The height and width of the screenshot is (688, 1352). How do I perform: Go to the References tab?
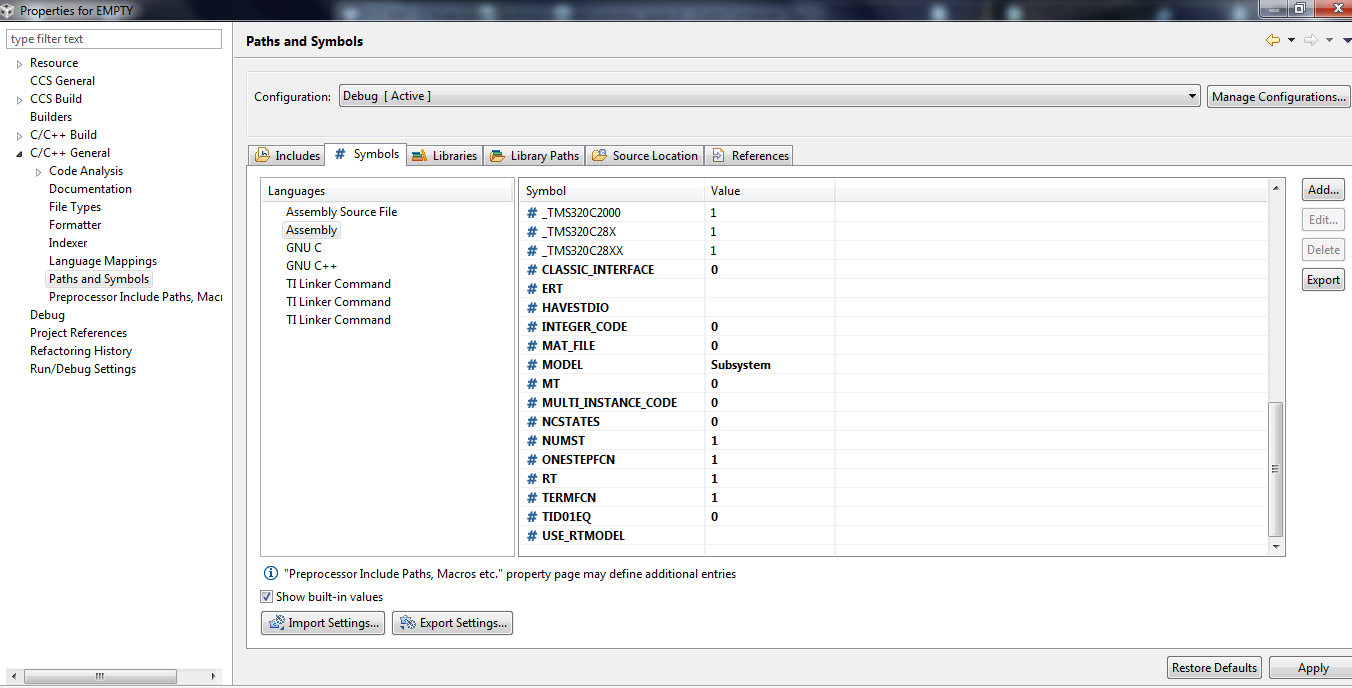click(749, 155)
